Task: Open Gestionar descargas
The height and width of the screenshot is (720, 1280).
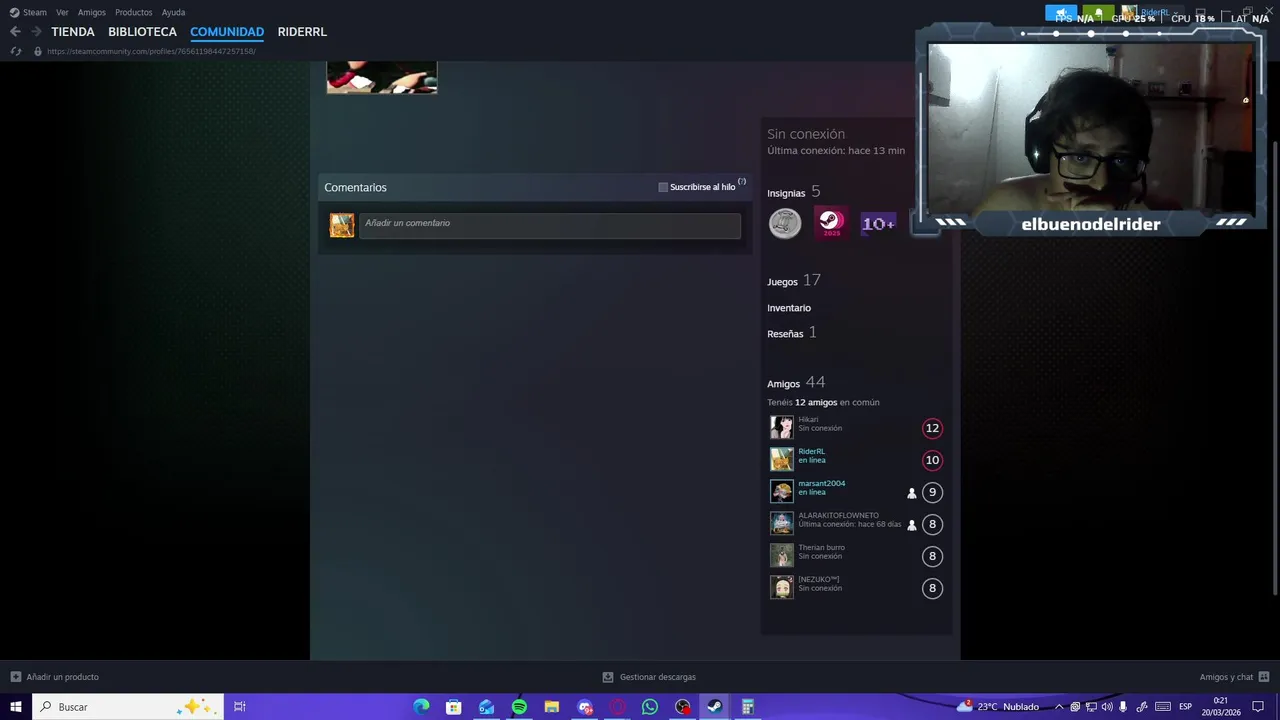Action: (649, 677)
